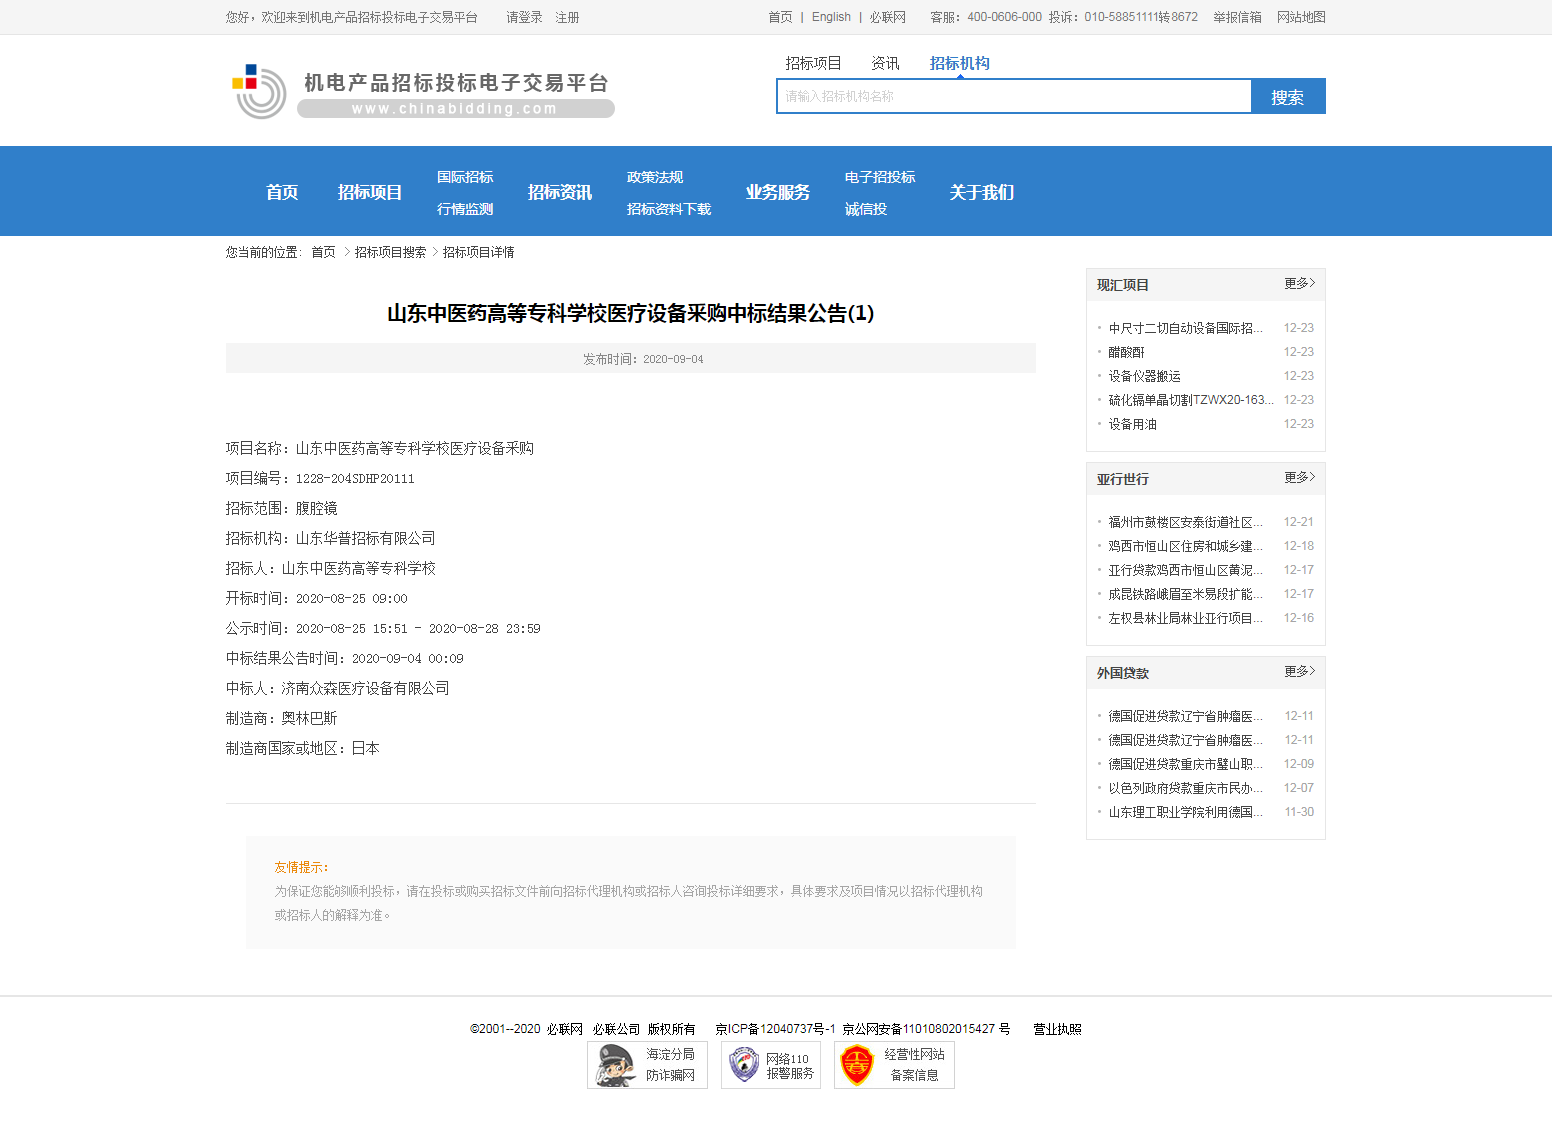
Task: Expand 更多 in the 外国贷款 panel
Action: coord(1298,672)
